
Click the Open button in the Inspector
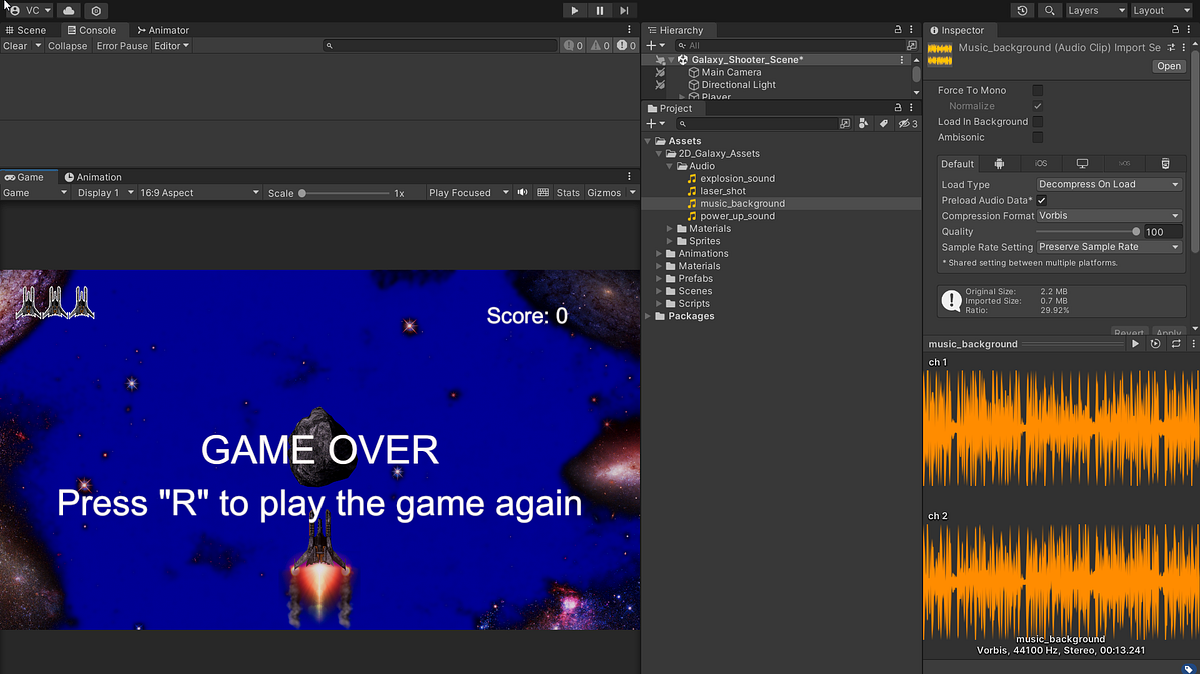click(x=1168, y=66)
